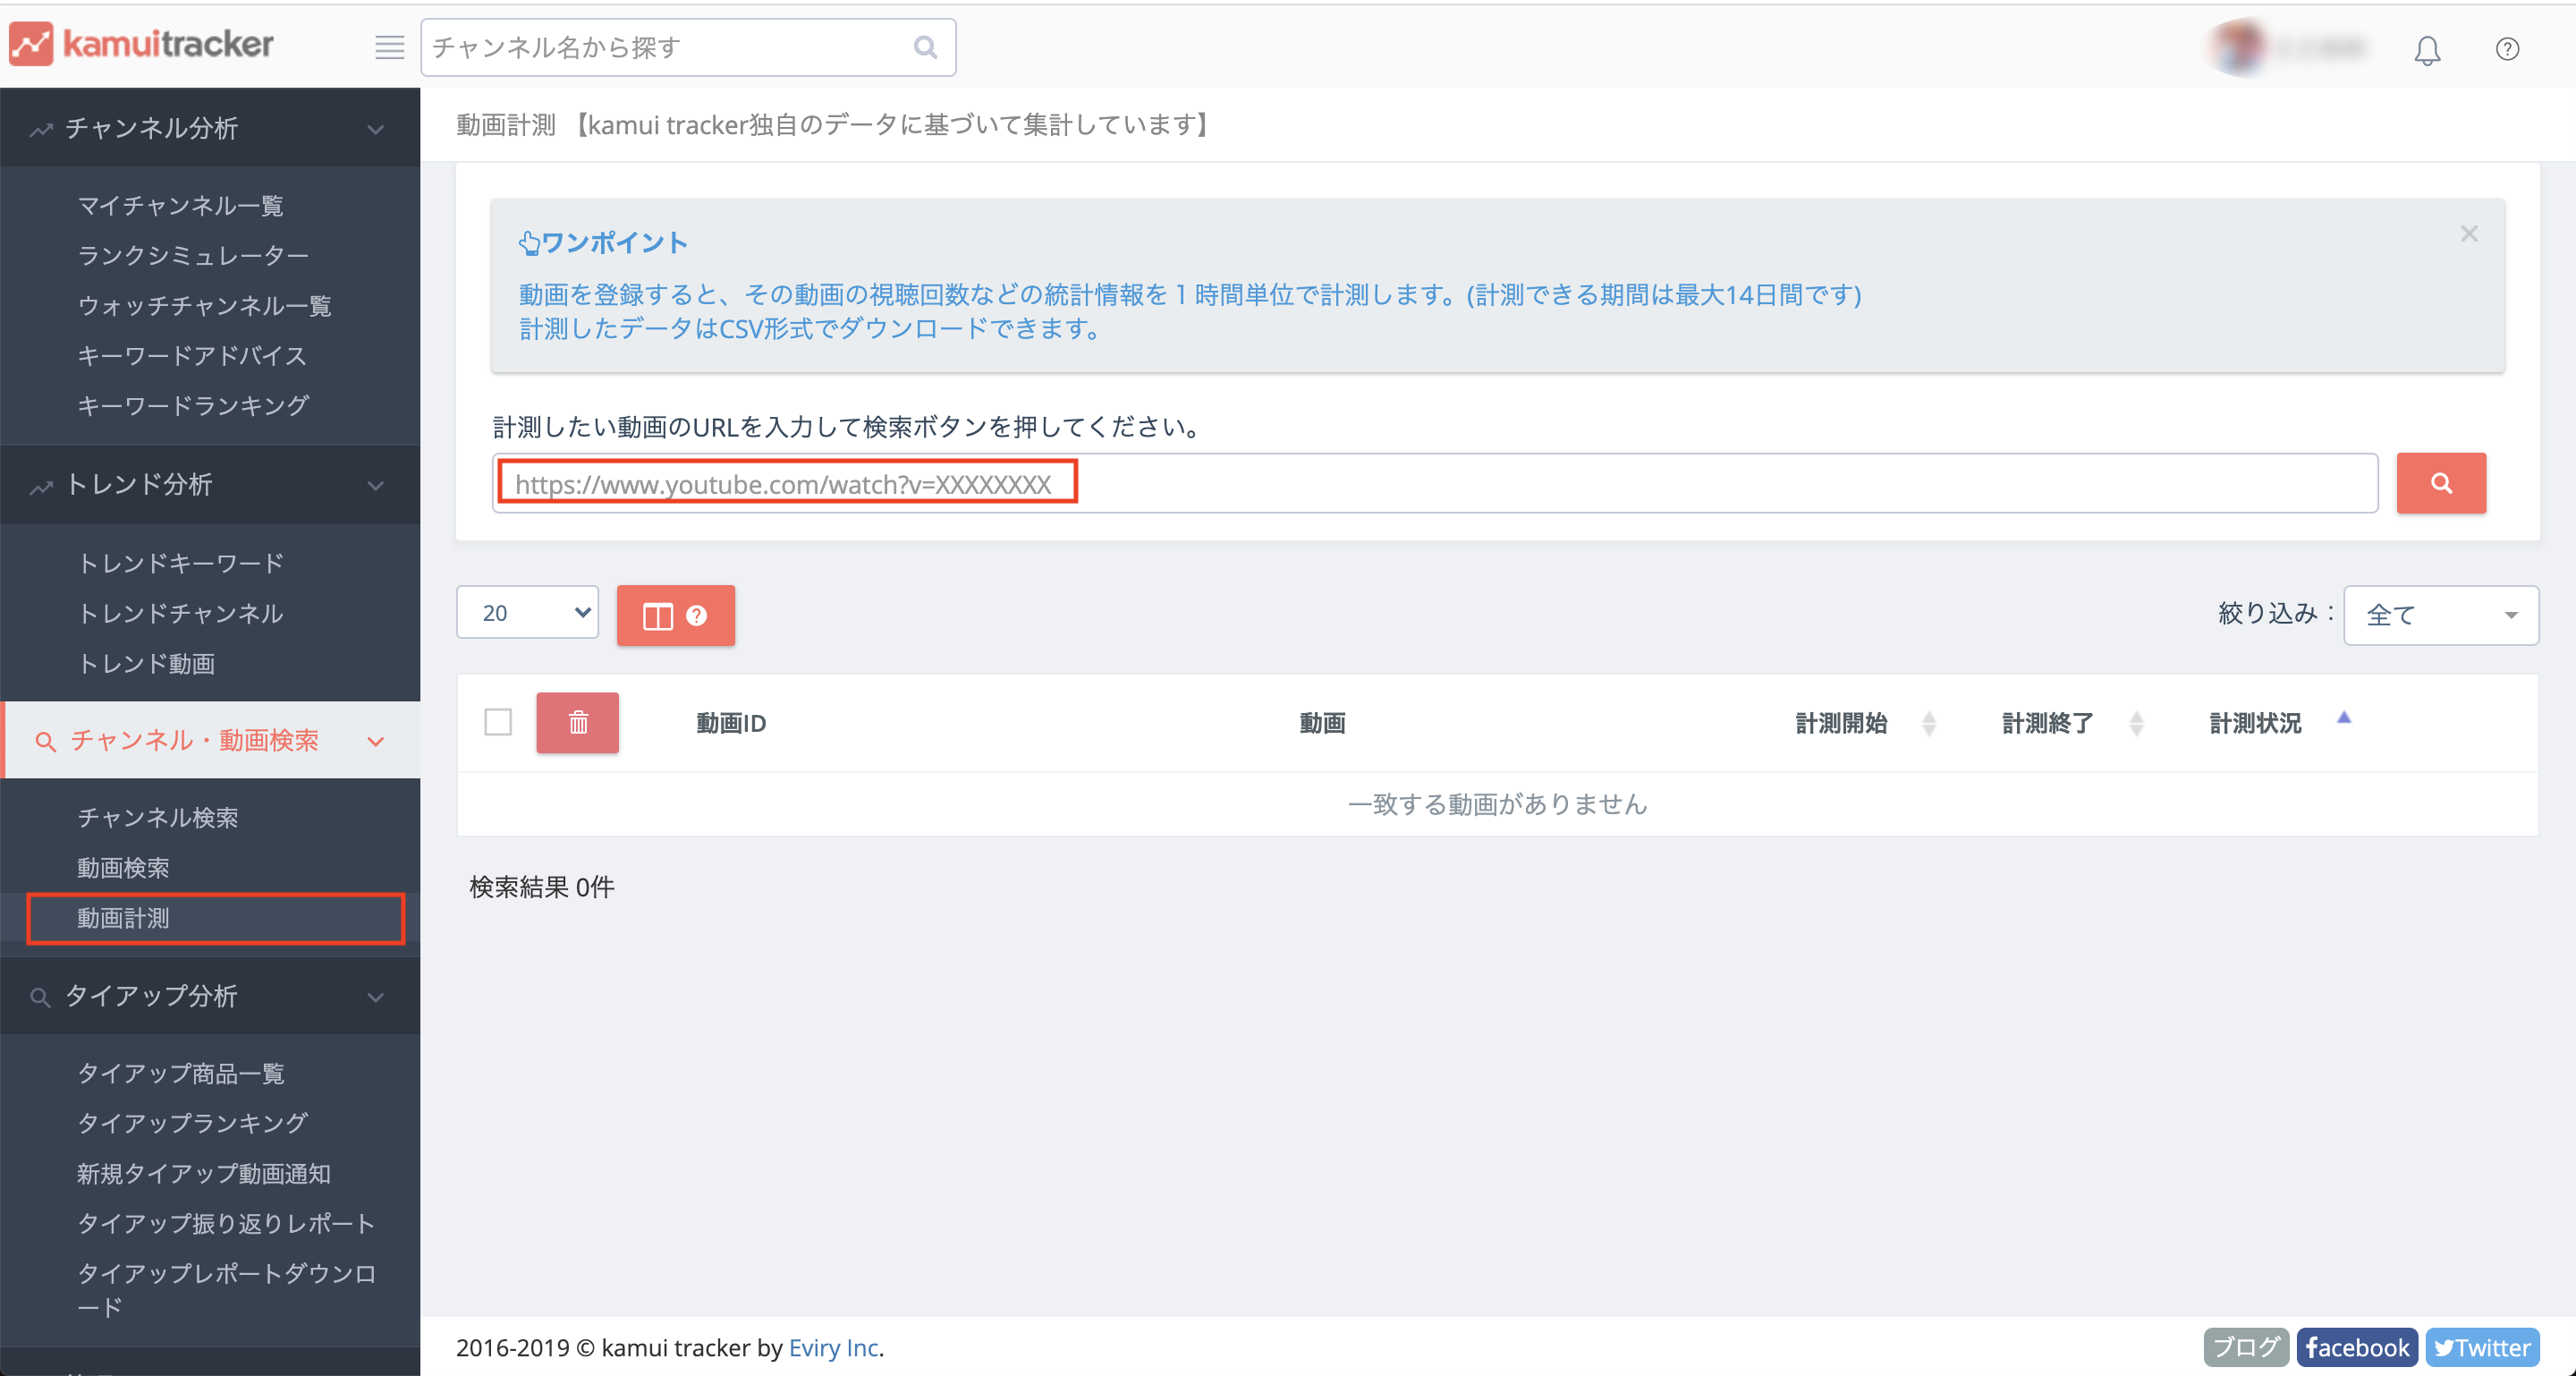The height and width of the screenshot is (1376, 2576).
Task: Click the column display settings button
Action: tap(675, 615)
